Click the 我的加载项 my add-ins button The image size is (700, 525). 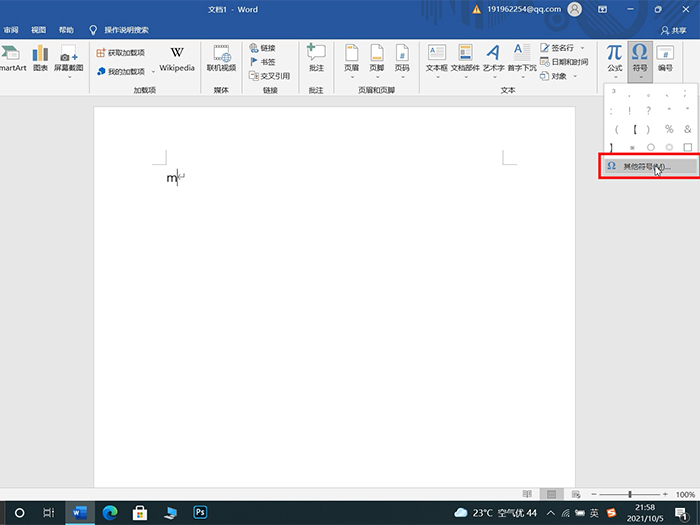pos(121,71)
